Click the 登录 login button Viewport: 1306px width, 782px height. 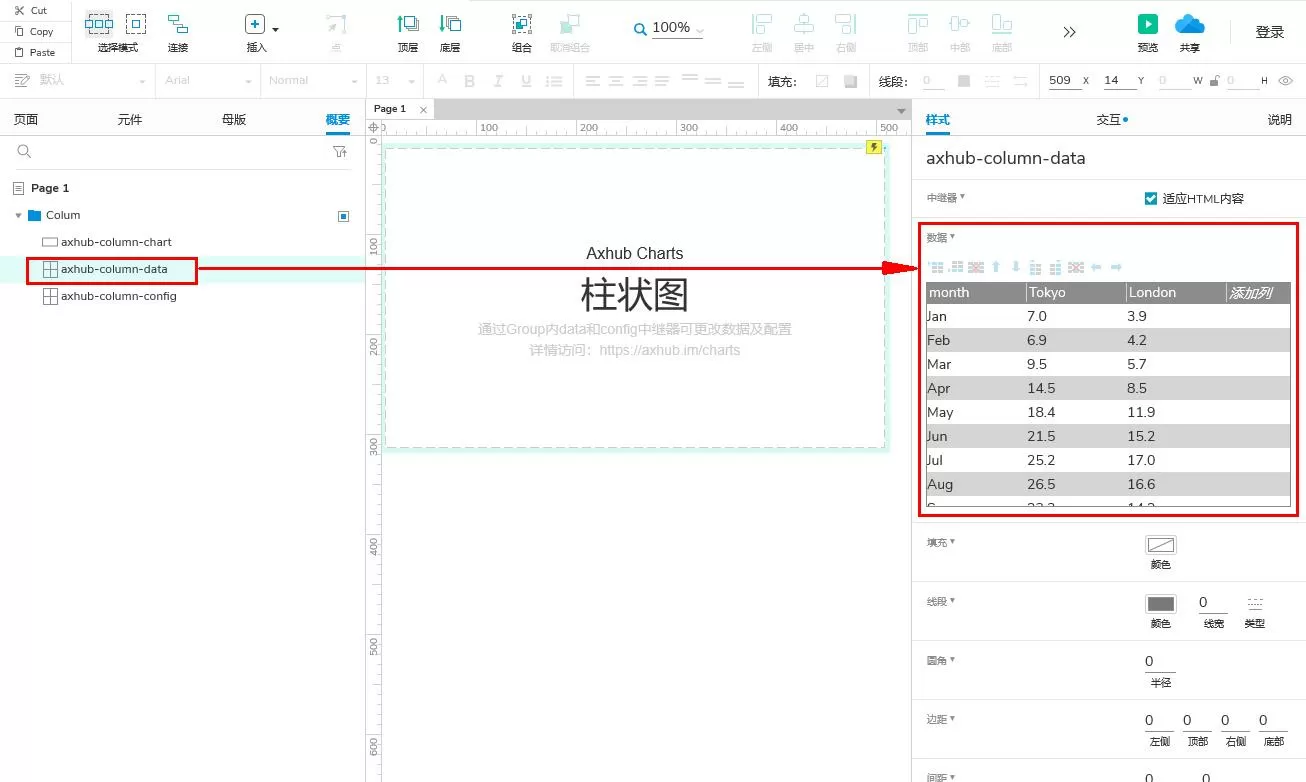(1270, 32)
